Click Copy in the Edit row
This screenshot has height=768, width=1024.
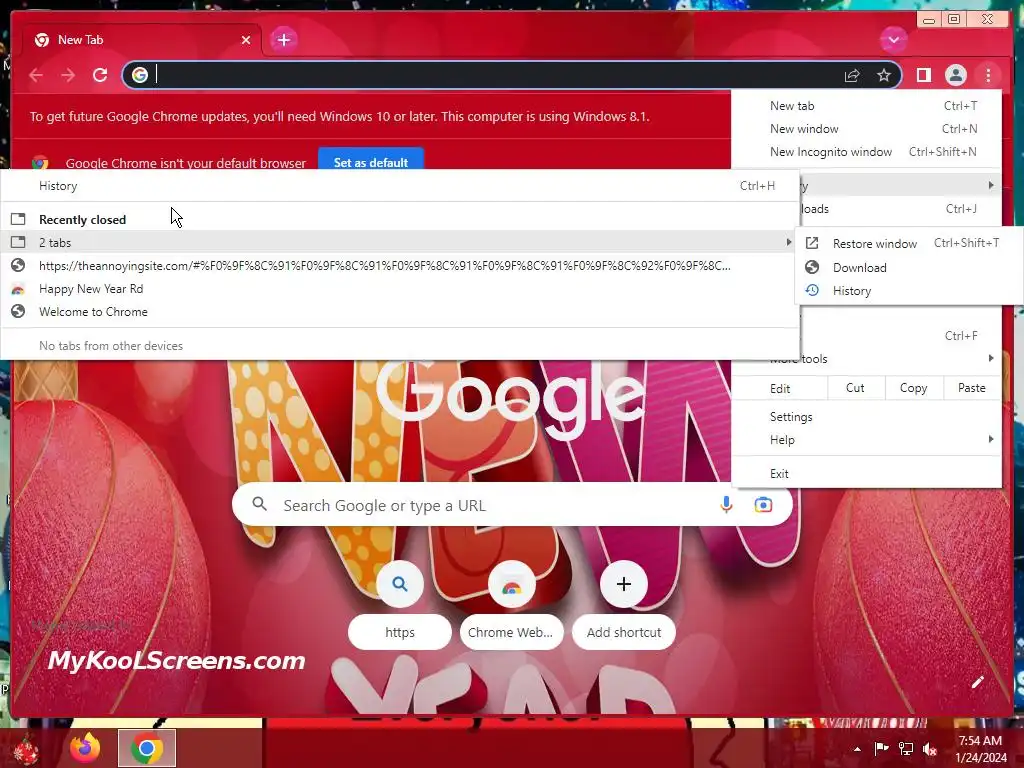(x=913, y=388)
